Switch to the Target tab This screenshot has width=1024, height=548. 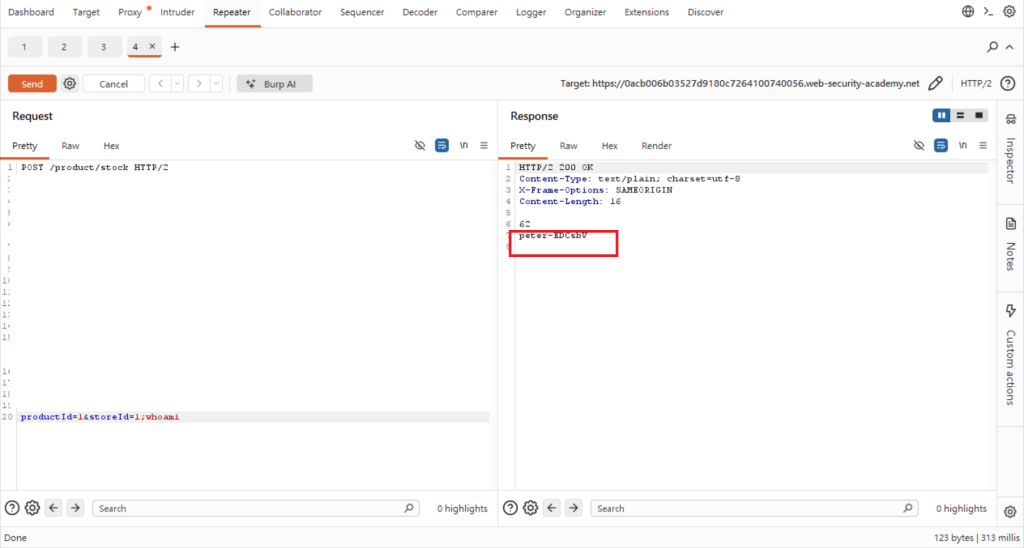point(86,12)
